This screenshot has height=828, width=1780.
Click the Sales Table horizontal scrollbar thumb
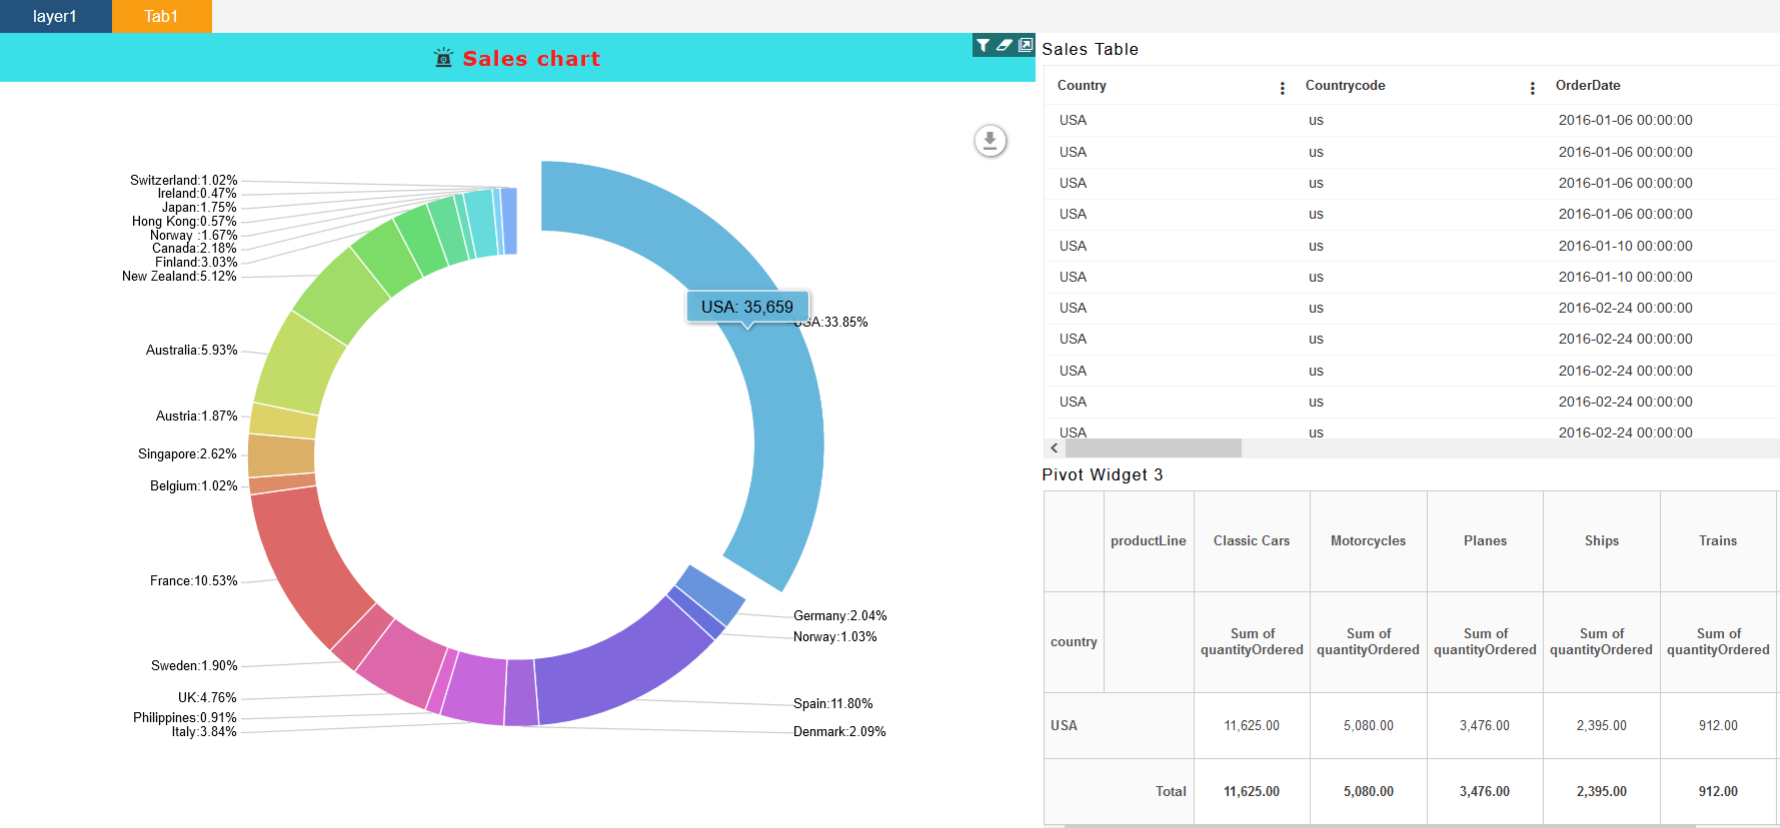(x=1153, y=448)
